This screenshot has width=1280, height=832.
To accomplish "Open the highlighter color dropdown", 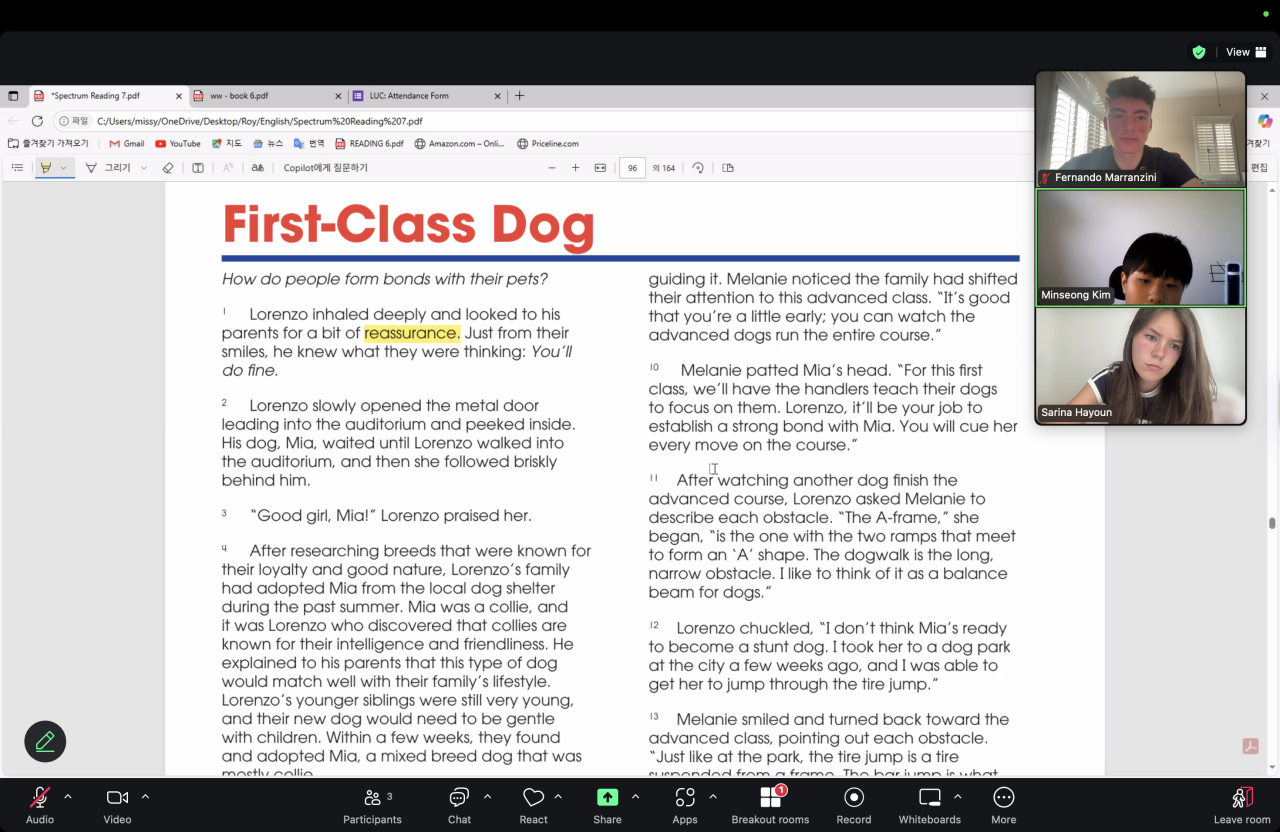I will point(63,168).
